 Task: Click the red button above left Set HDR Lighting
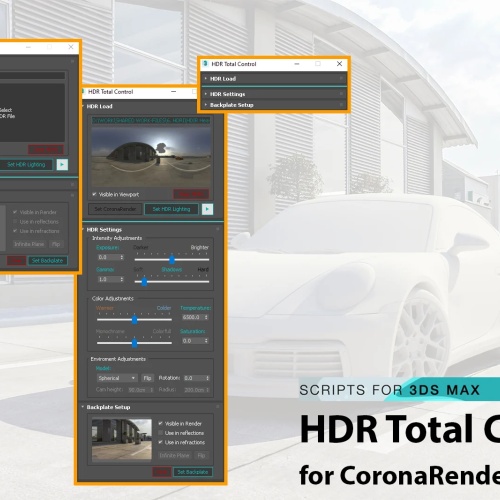click(46, 149)
